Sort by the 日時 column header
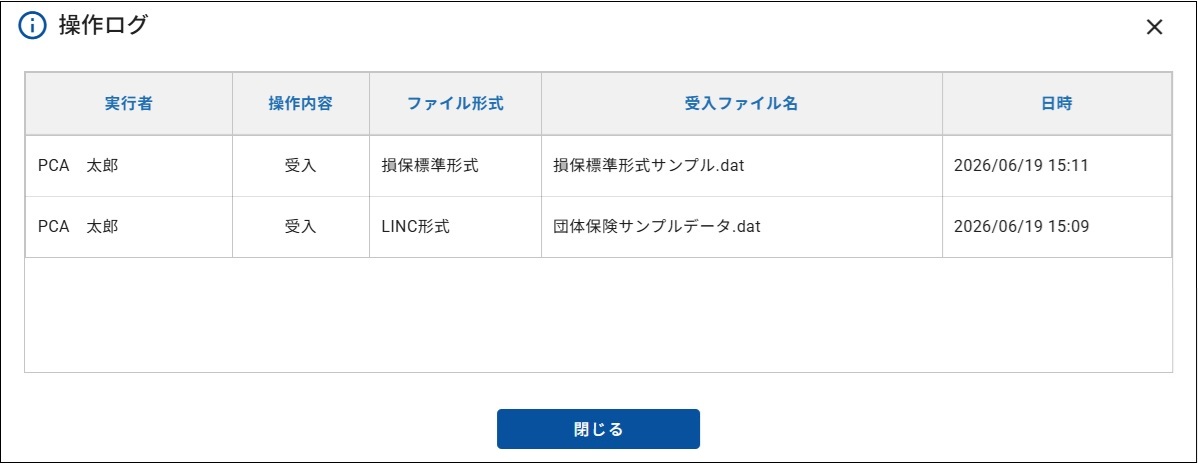Viewport: 1198px width, 464px height. [1057, 104]
